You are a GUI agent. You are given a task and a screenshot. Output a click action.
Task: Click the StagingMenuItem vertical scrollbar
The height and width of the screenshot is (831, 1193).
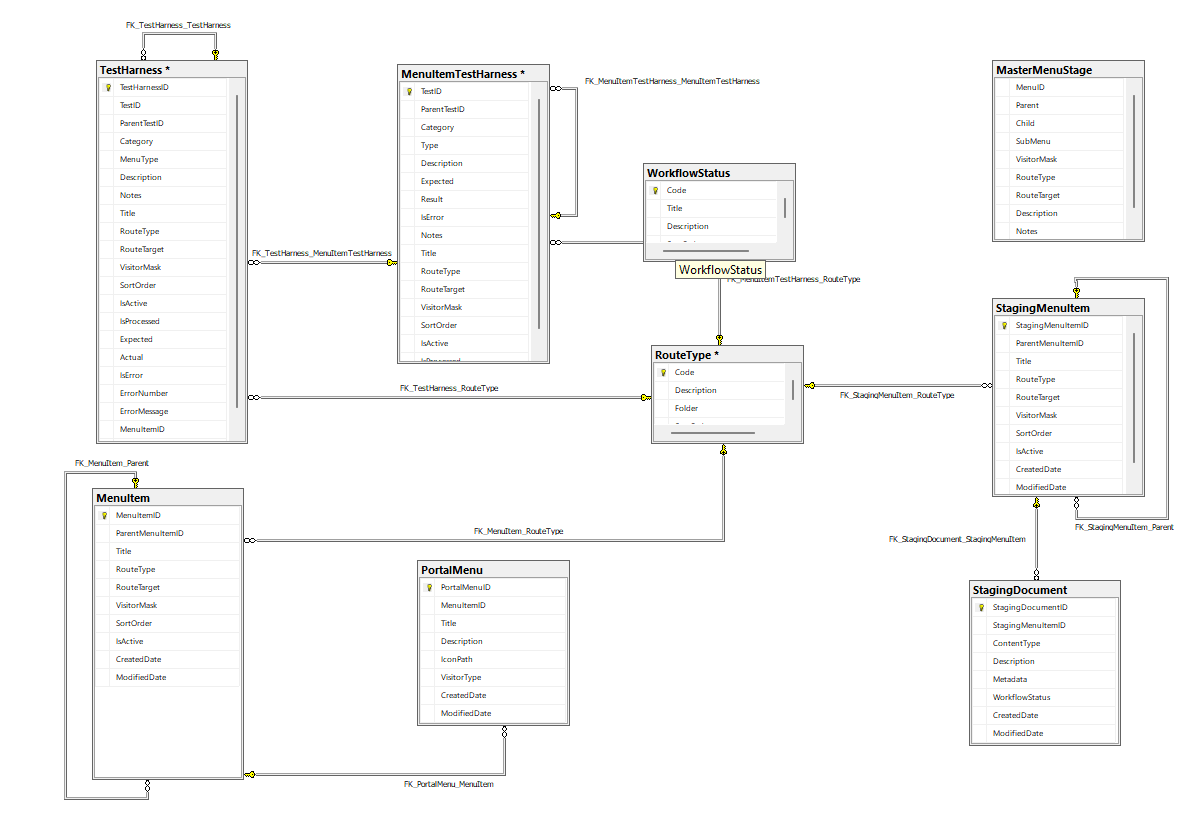(x=1134, y=398)
